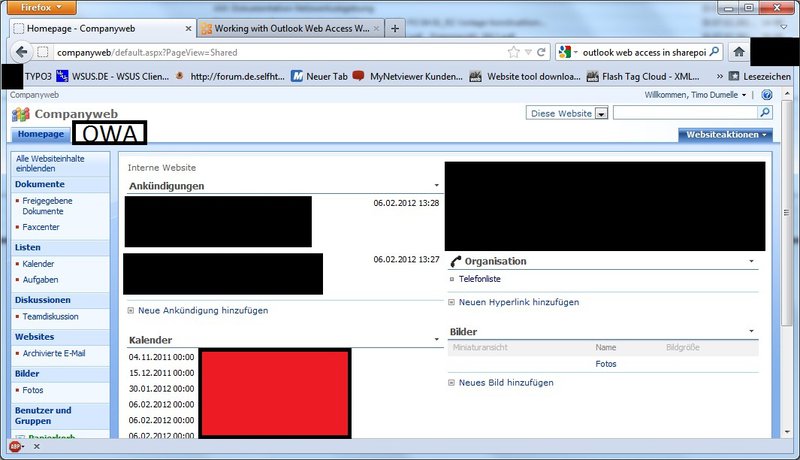Close the add-on bar with X
The width and height of the screenshot is (800, 460).
37,446
